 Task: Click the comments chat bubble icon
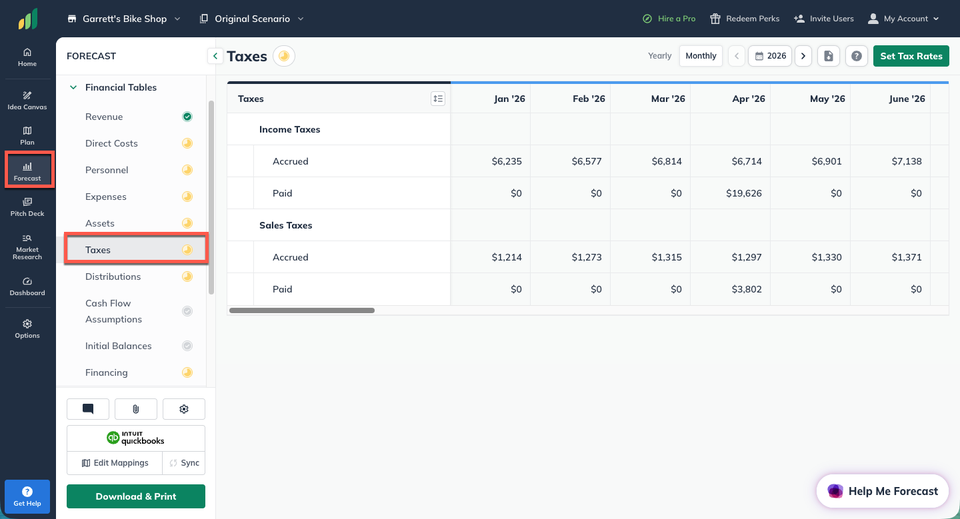coord(88,409)
